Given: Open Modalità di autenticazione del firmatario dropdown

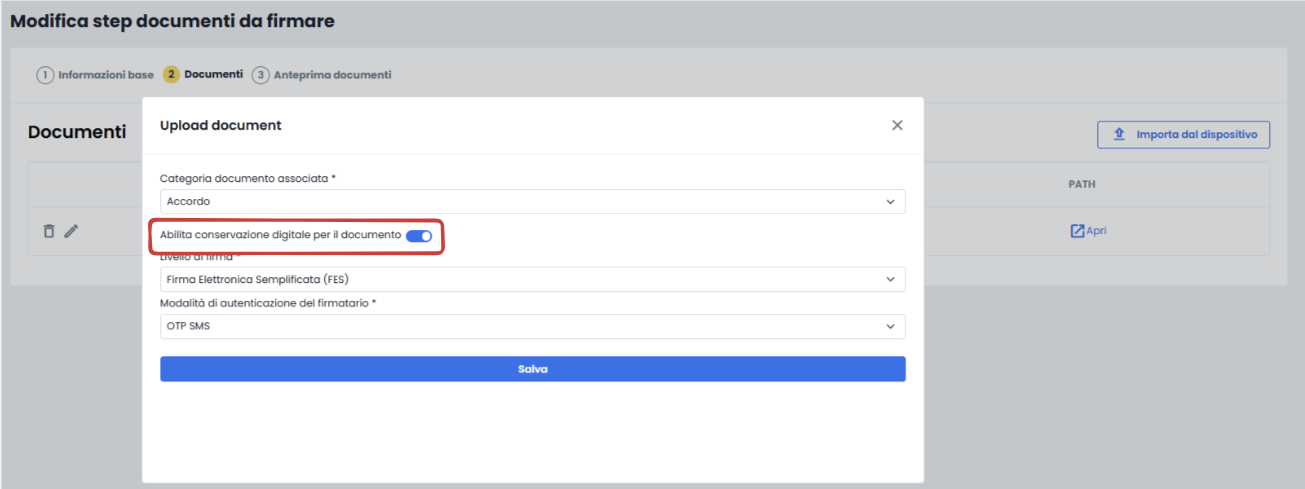Looking at the screenshot, I should pos(533,326).
